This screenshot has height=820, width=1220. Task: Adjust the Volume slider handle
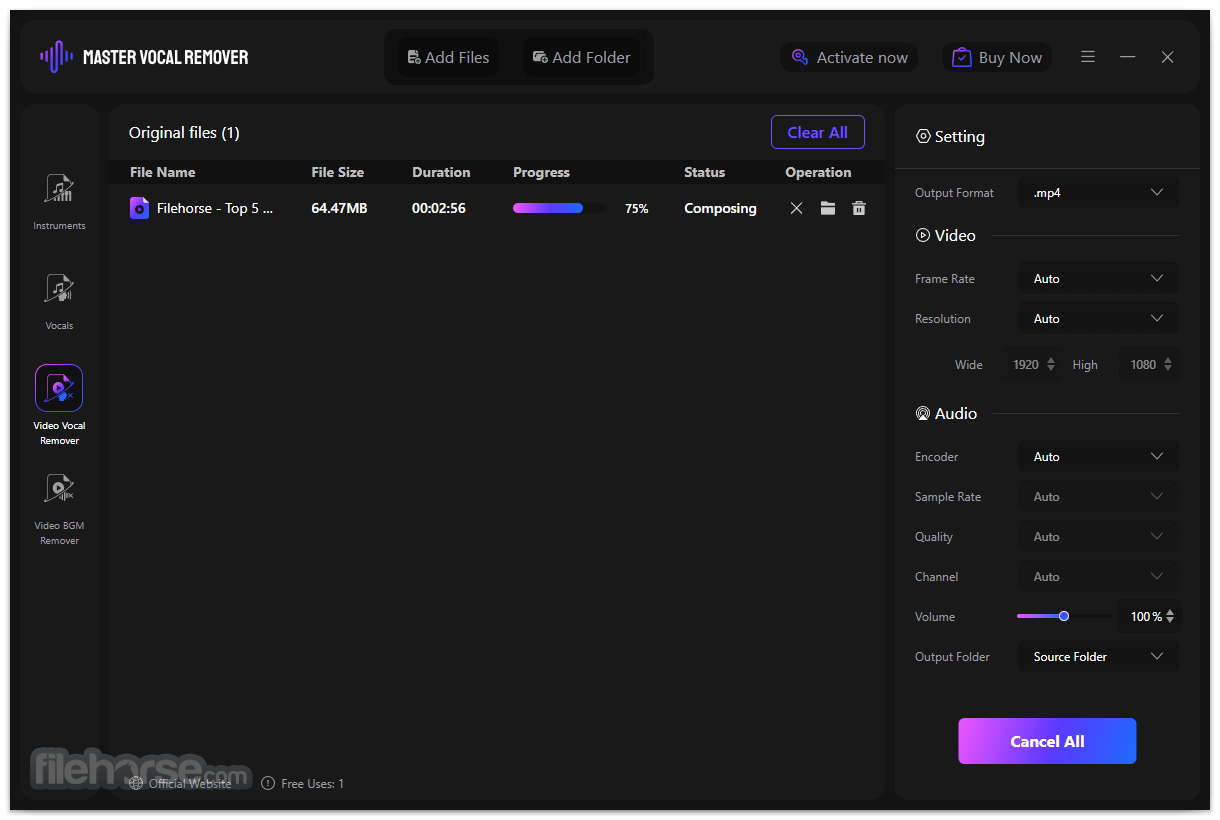pyautogui.click(x=1064, y=616)
